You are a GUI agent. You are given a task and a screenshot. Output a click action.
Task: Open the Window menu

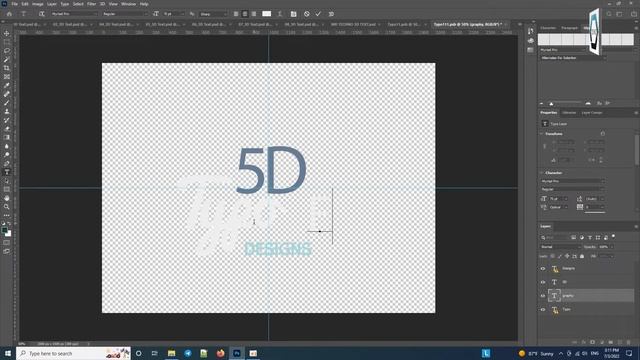click(129, 4)
